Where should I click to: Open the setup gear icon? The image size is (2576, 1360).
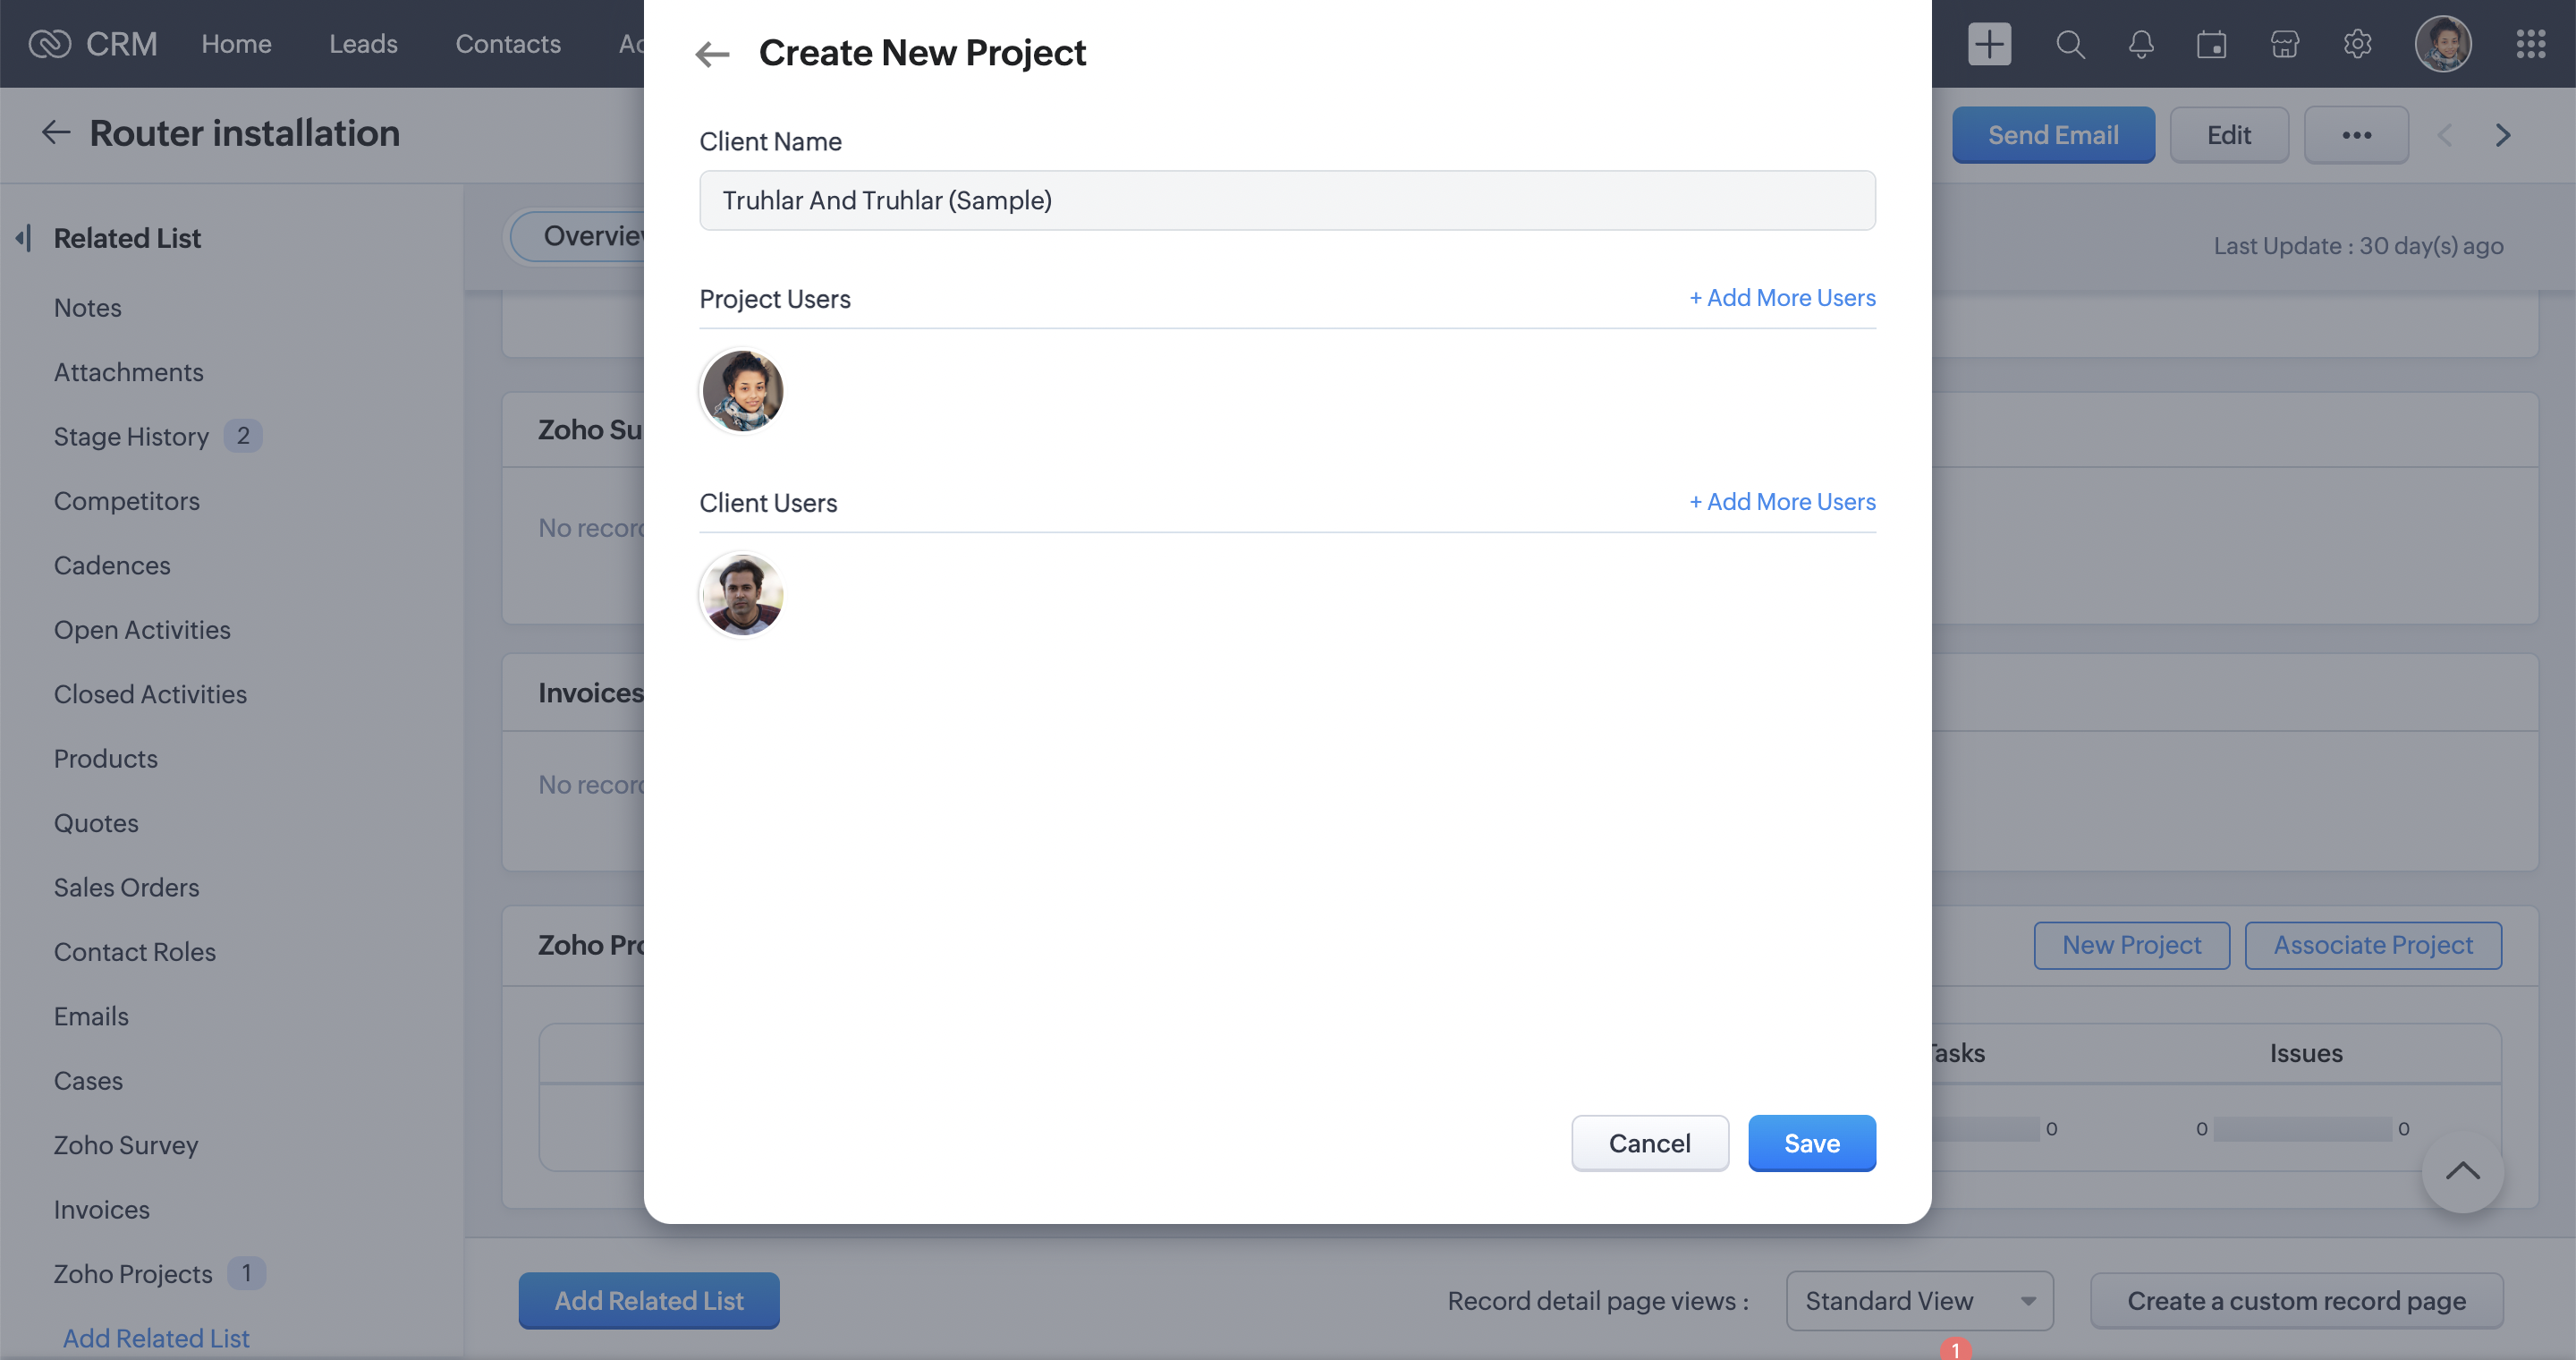2357,44
